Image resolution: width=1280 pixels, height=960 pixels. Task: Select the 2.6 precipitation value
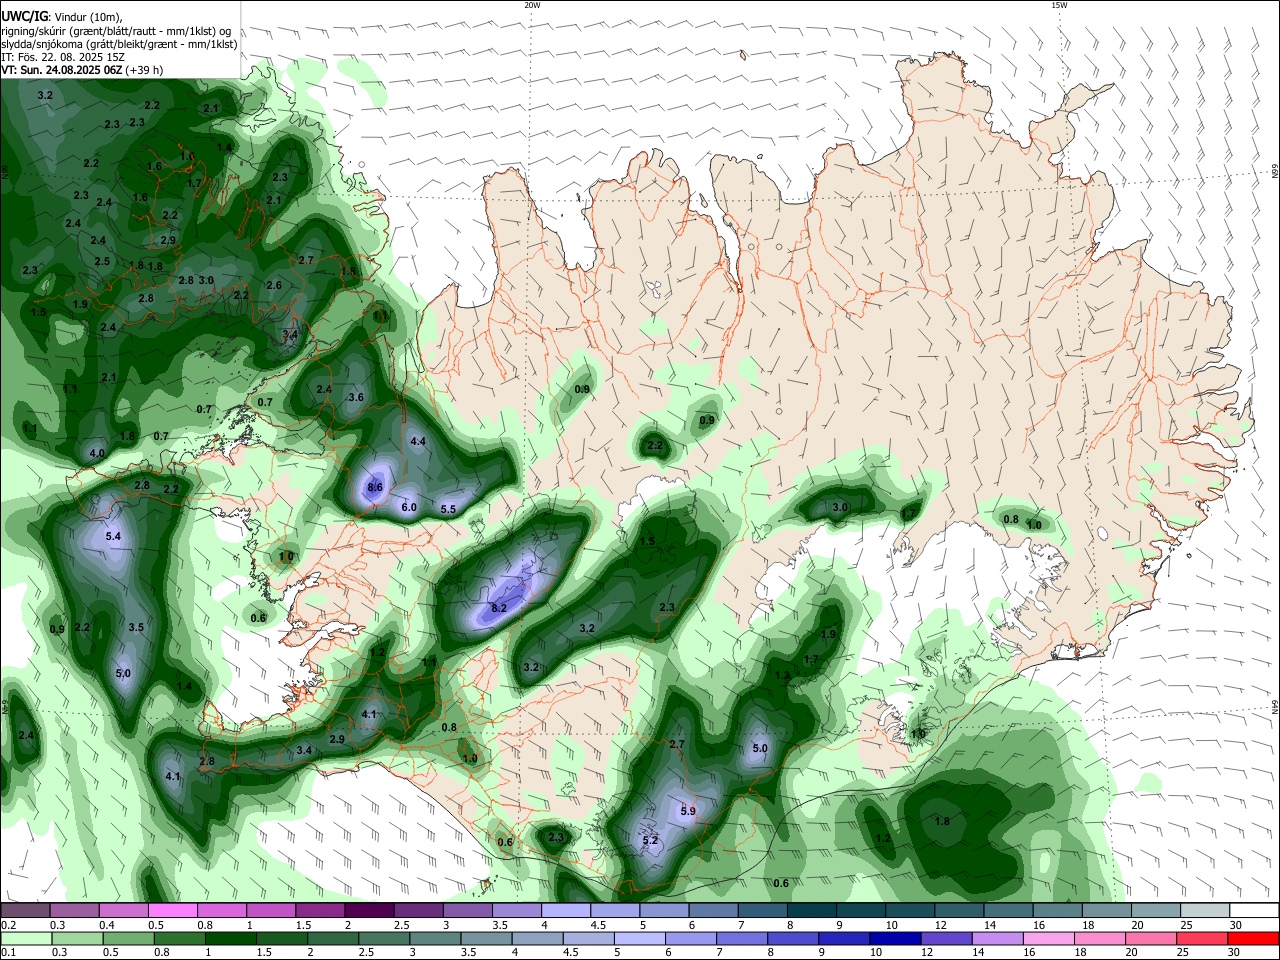pos(273,285)
